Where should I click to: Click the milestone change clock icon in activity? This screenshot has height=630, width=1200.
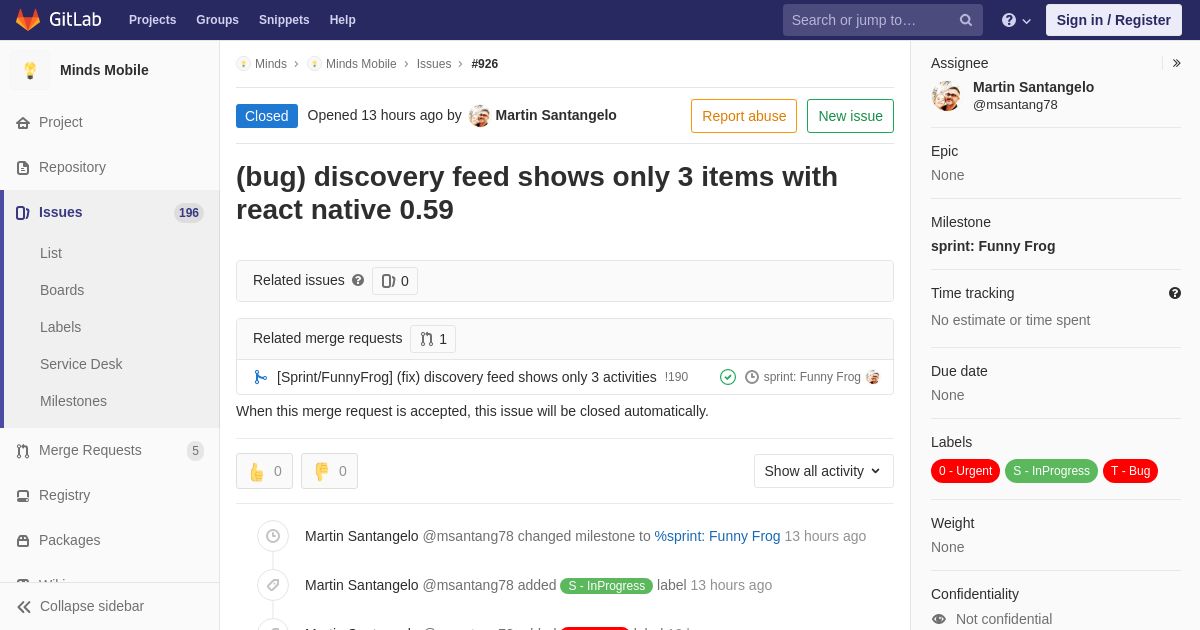273,536
